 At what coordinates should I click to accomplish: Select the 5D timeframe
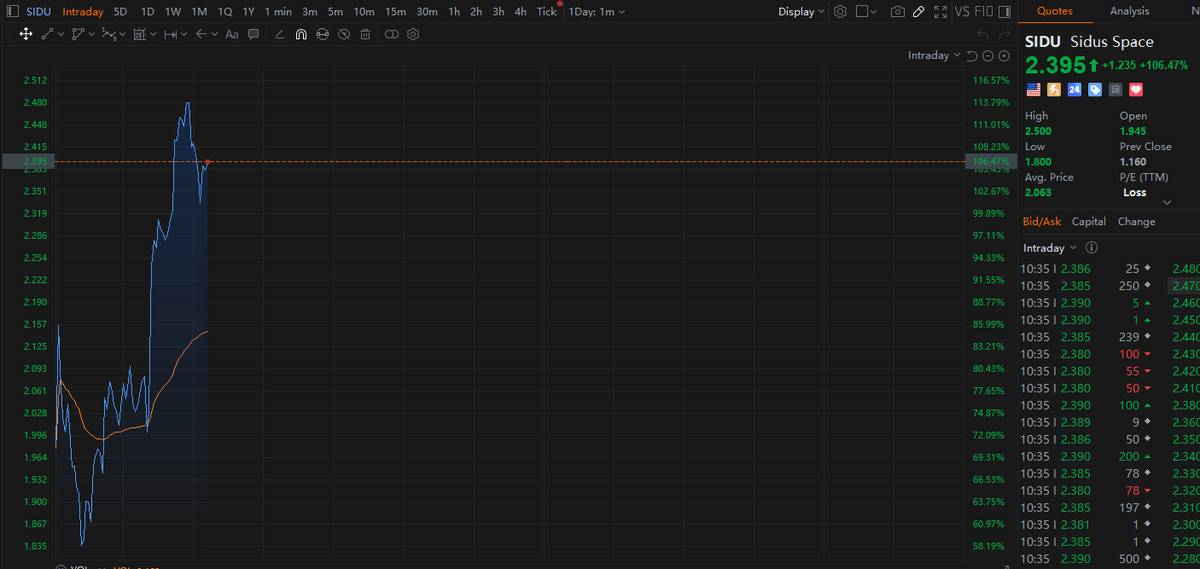[x=120, y=12]
